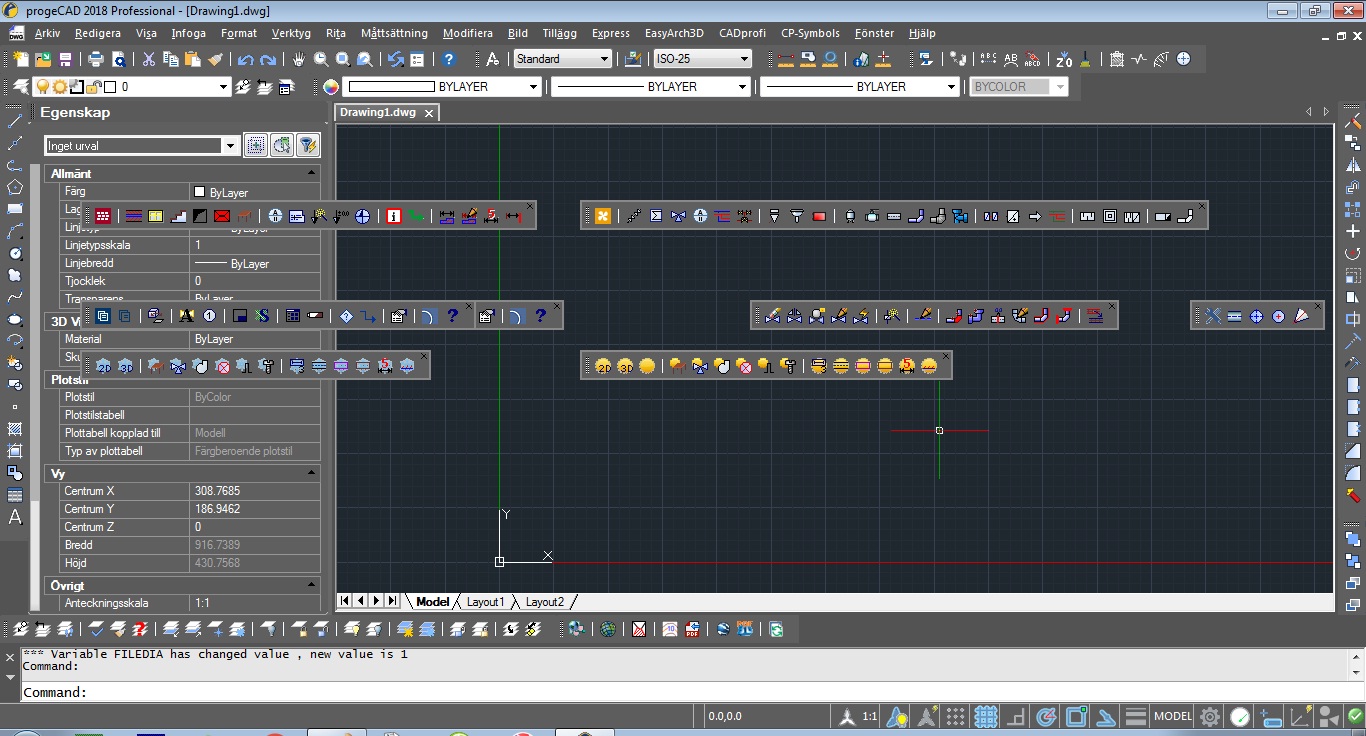1366x736 pixels.
Task: Click the Färg ByLayer color swatch
Action: (x=199, y=192)
